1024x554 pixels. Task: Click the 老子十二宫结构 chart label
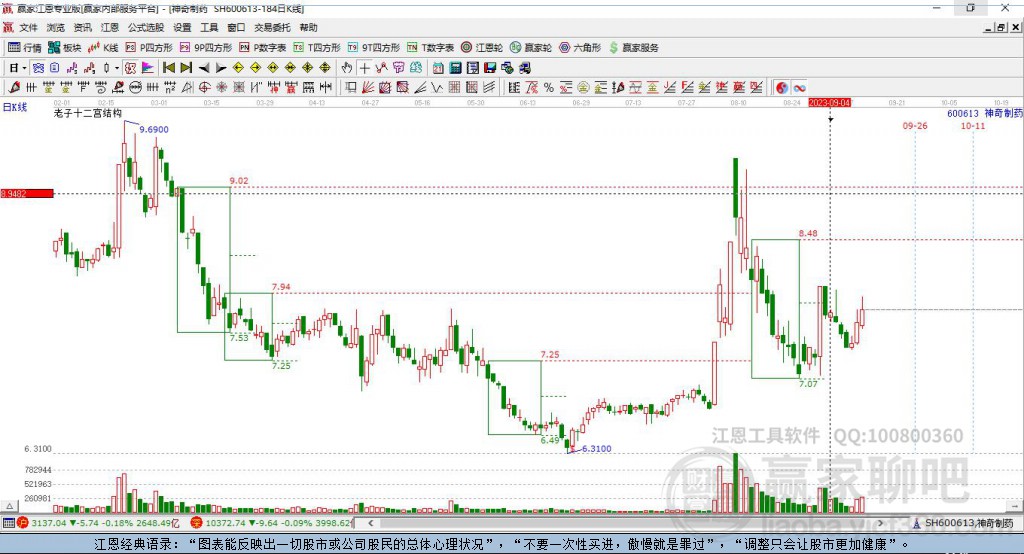click(88, 113)
